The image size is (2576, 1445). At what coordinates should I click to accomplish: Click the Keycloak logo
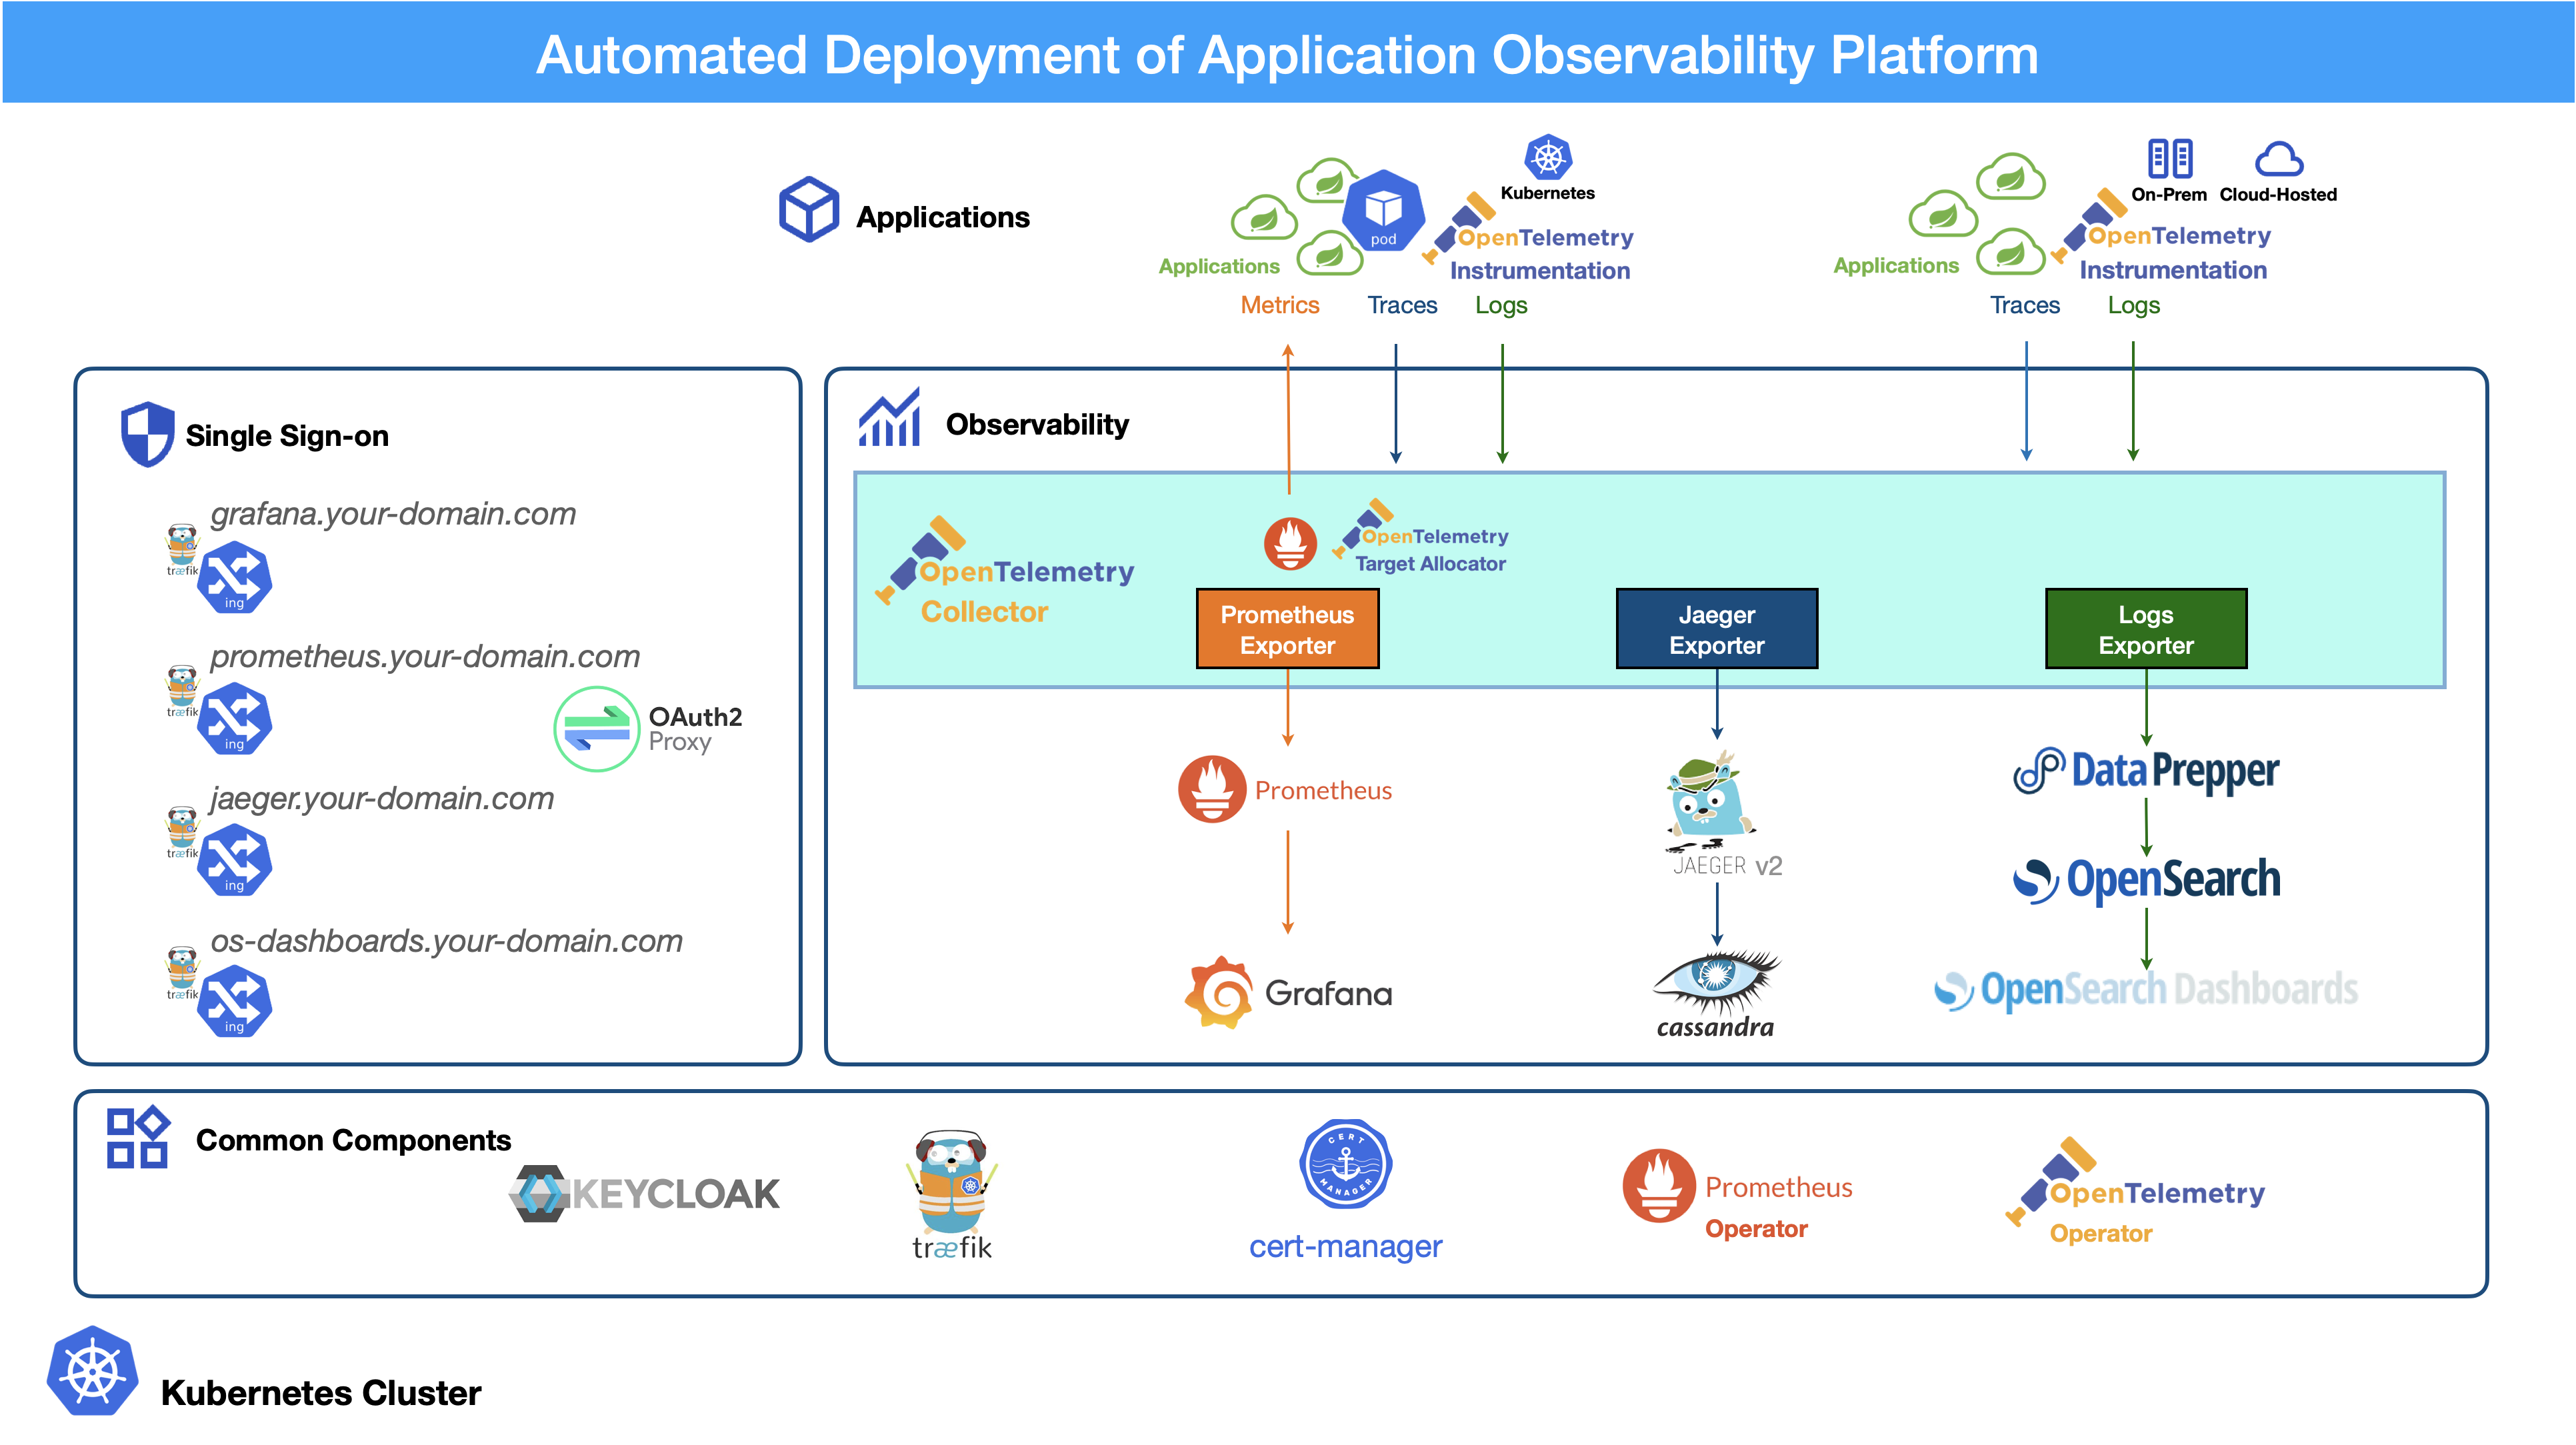point(644,1193)
